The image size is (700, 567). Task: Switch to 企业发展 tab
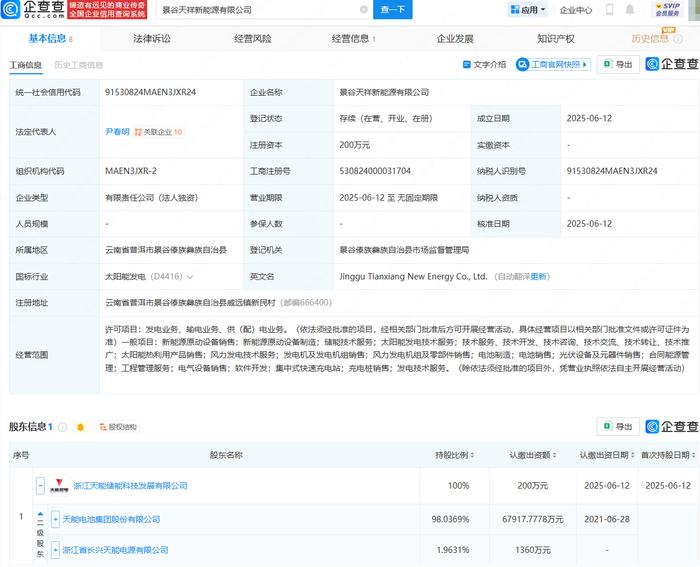[454, 39]
